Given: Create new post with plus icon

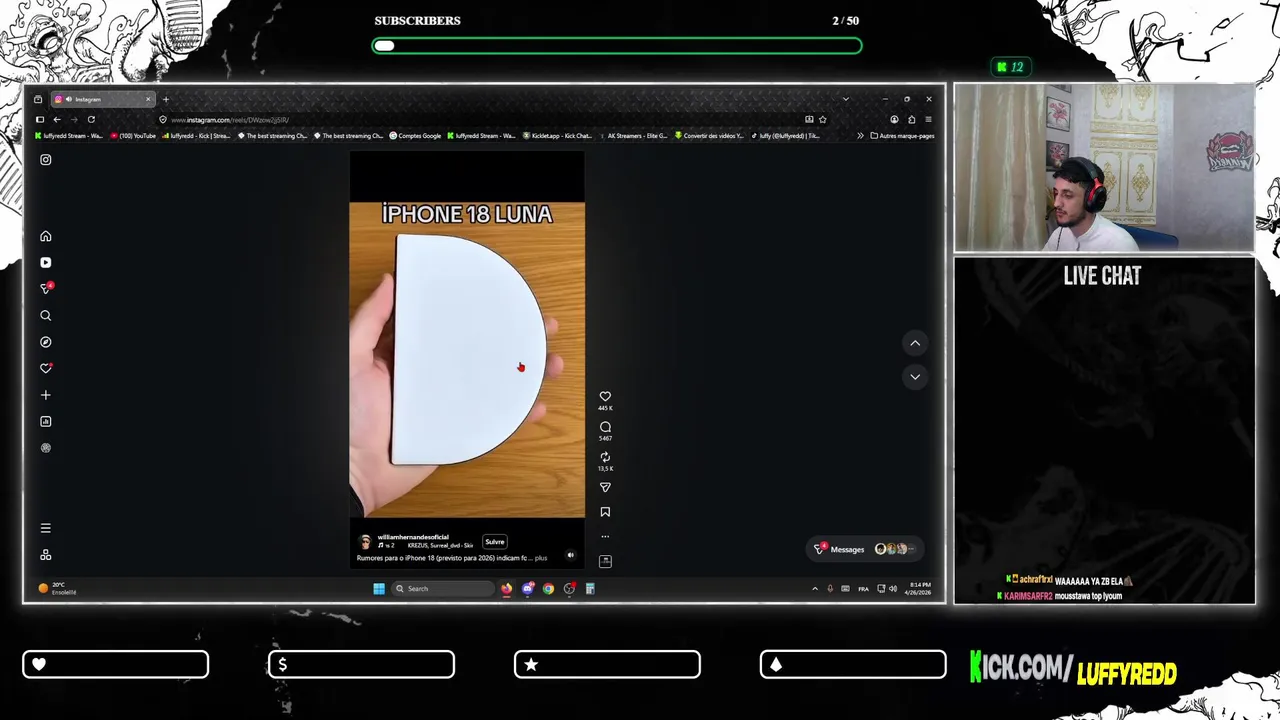Looking at the screenshot, I should [x=45, y=395].
